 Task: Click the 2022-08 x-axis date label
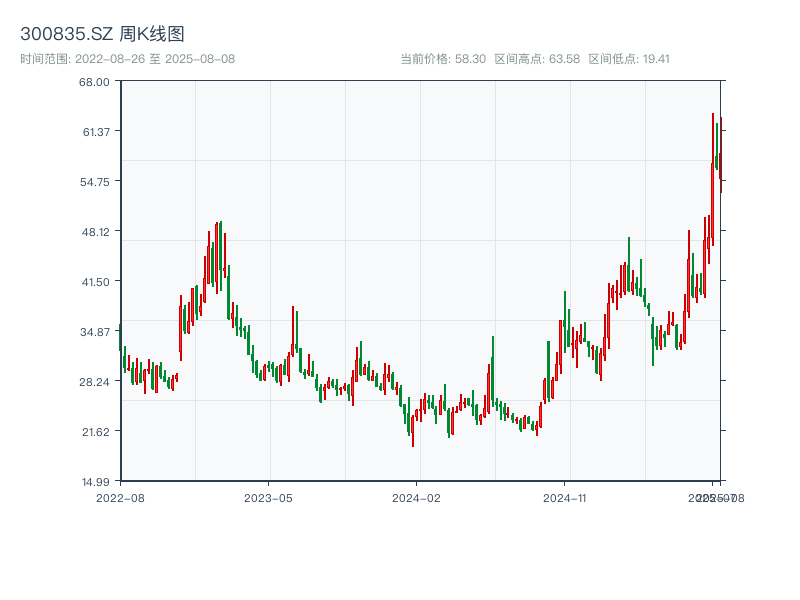[x=120, y=497]
